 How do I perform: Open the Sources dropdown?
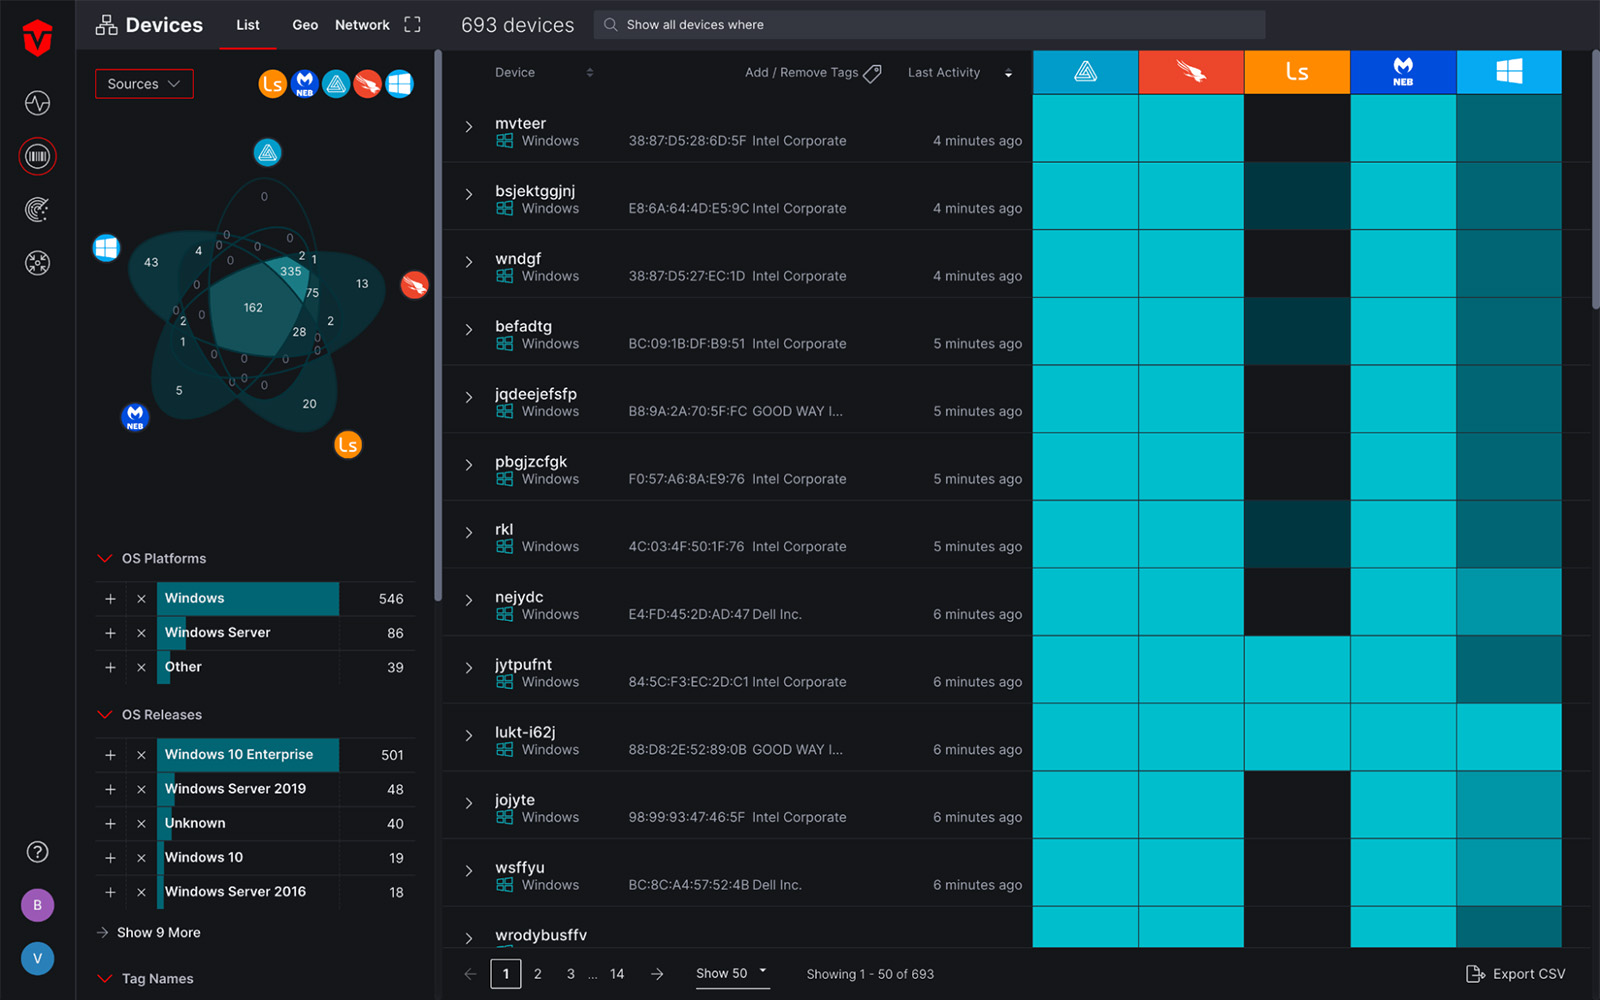coord(144,84)
